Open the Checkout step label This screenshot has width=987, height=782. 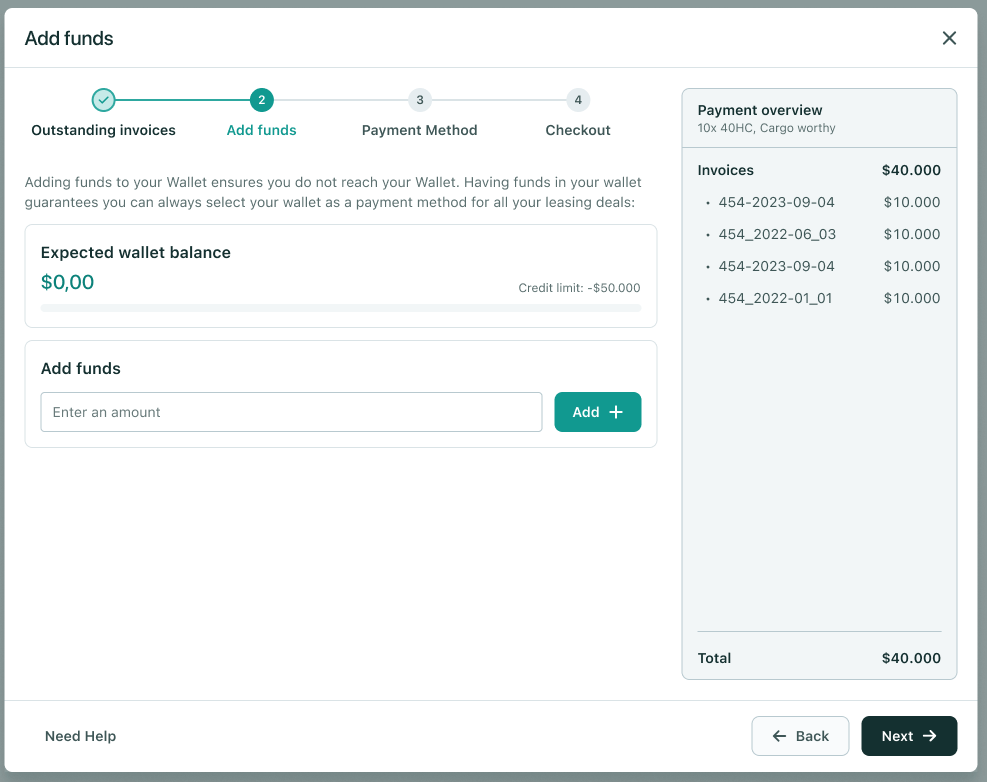pyautogui.click(x=577, y=130)
